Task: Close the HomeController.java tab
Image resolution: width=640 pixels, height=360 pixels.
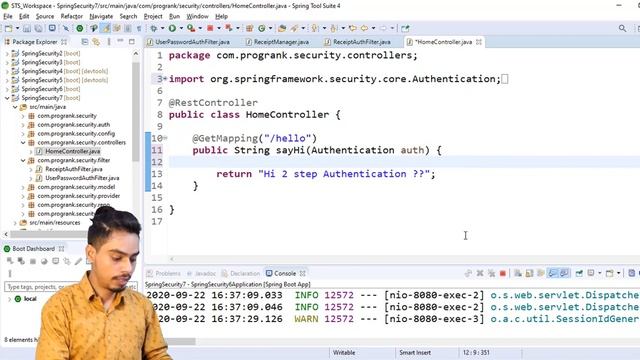Action: pyautogui.click(x=479, y=42)
